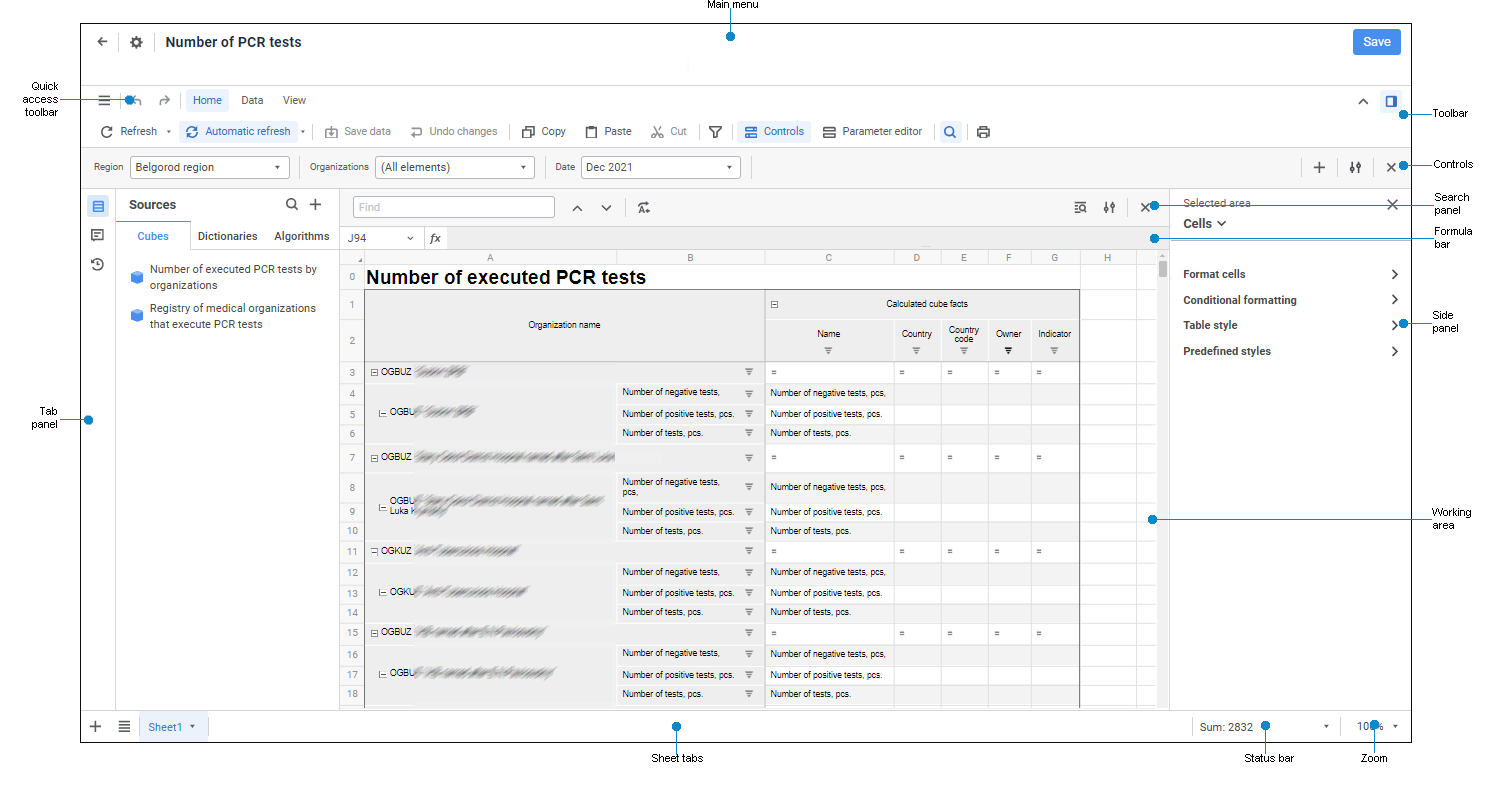
Task: Select the Sheet1 tab
Action: pos(173,727)
